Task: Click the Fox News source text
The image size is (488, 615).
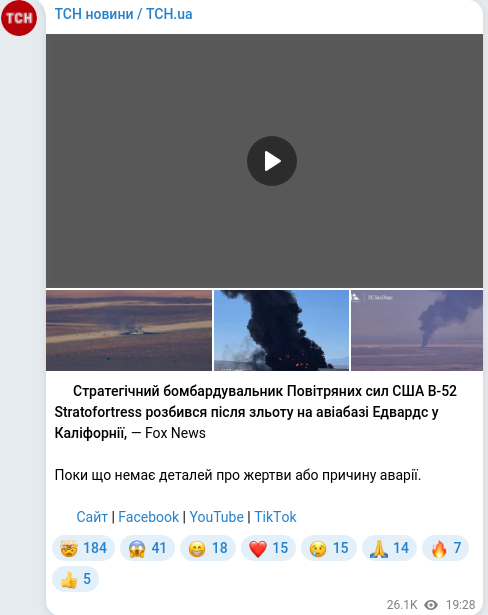Action: 175,433
